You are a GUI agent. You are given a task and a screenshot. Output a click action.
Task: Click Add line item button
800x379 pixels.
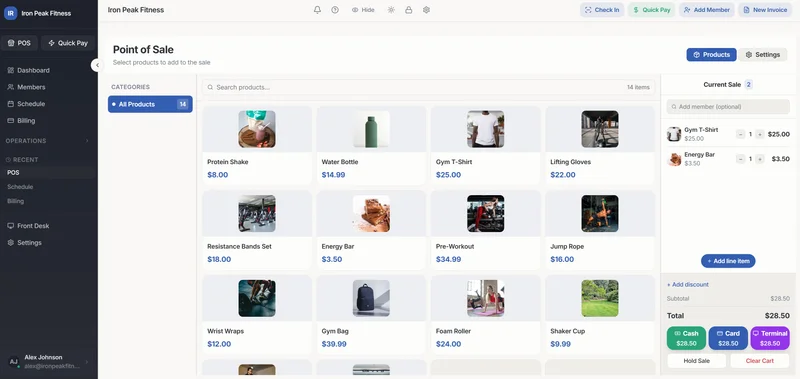coord(728,261)
